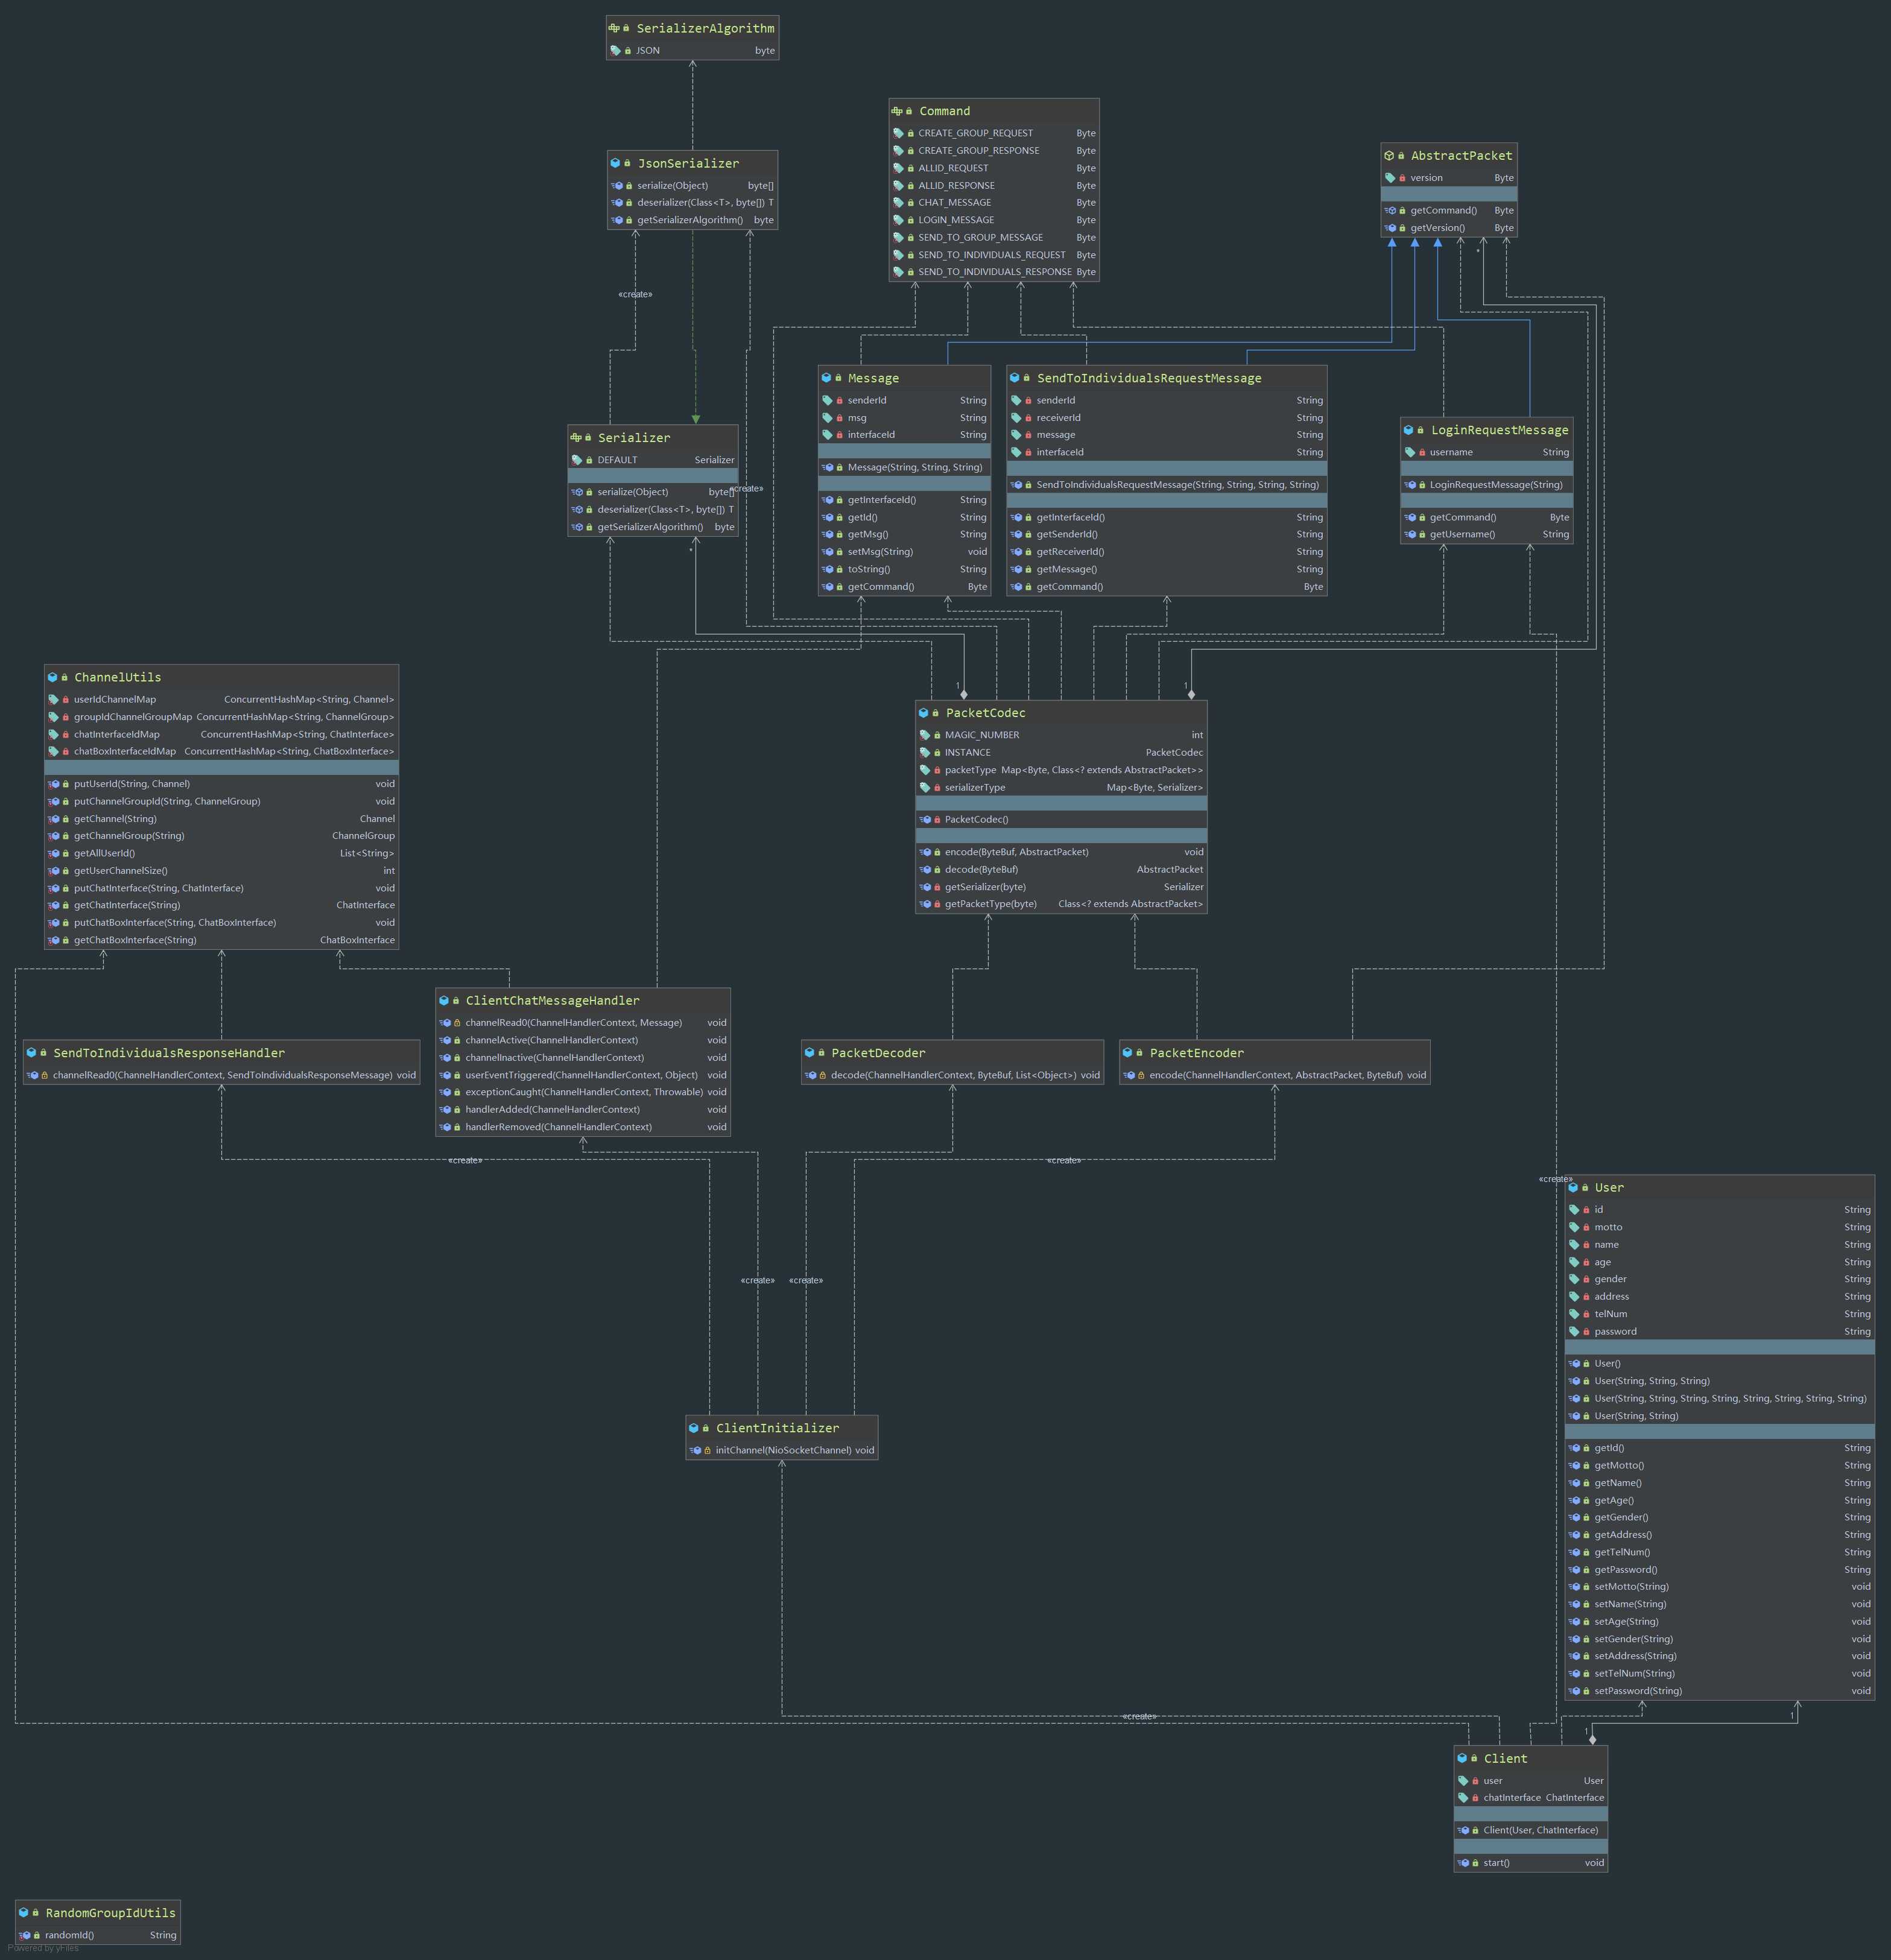This screenshot has width=1891, height=1960.
Task: Select the INSTANCE field in PacketCodec
Action: pyautogui.click(x=1061, y=752)
